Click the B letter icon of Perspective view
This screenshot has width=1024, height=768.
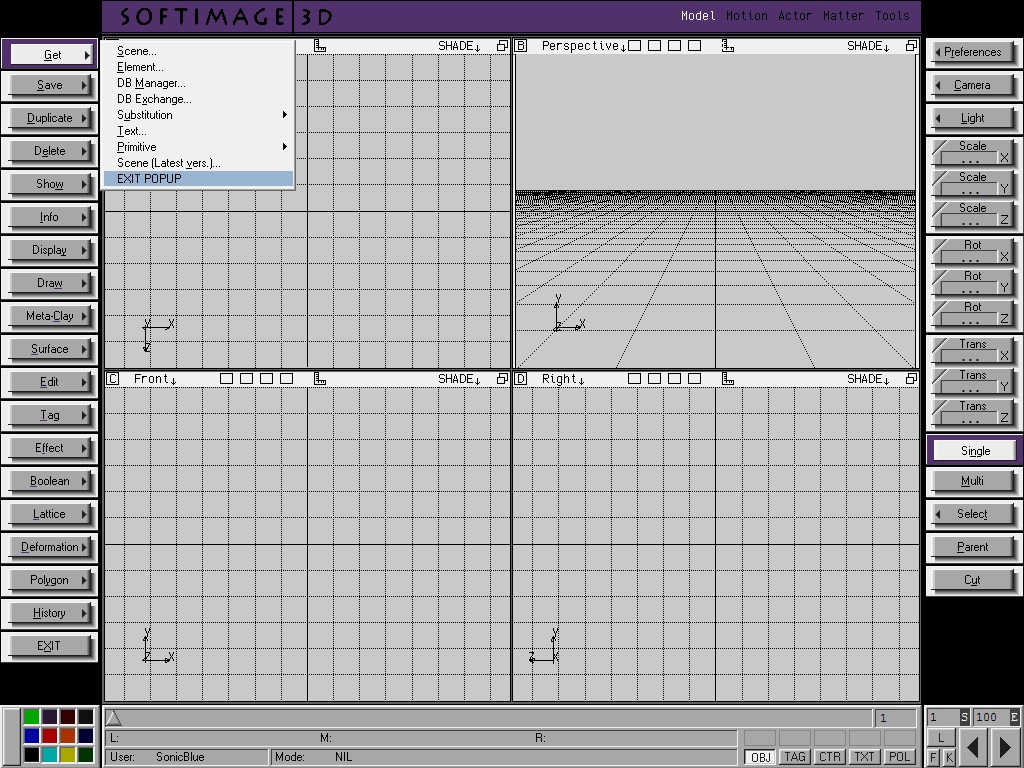pos(521,46)
